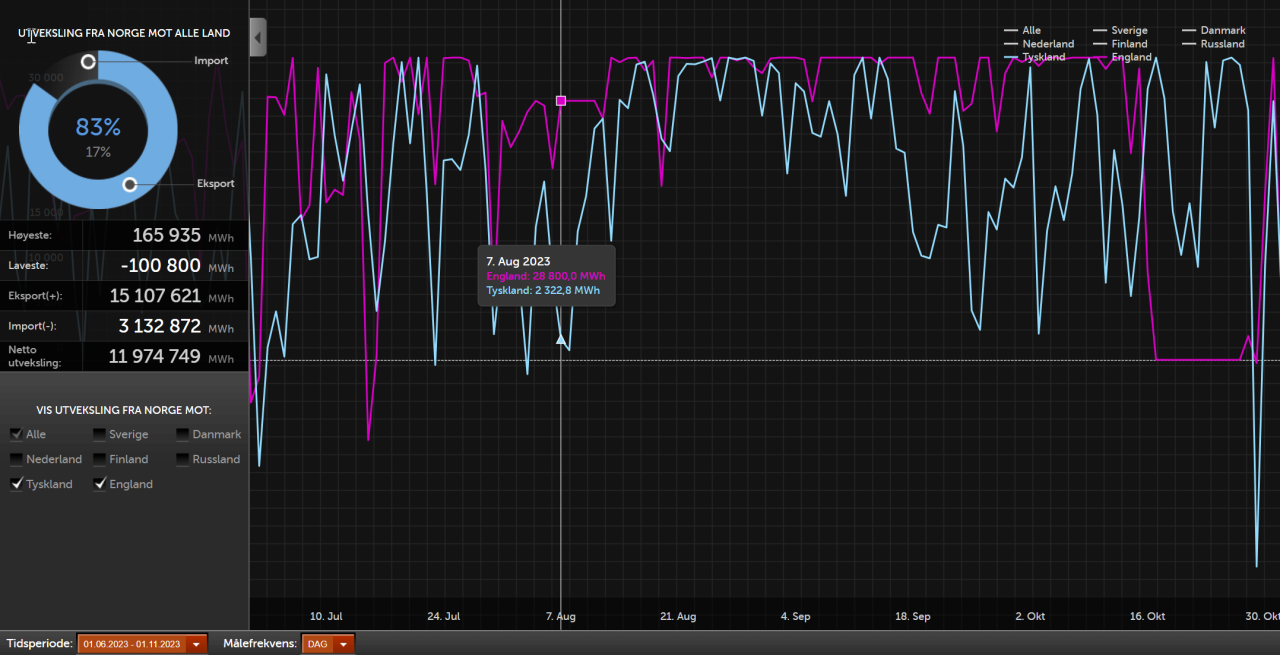Click the 83% value in the donut center
1280x655 pixels.
[x=98, y=127]
